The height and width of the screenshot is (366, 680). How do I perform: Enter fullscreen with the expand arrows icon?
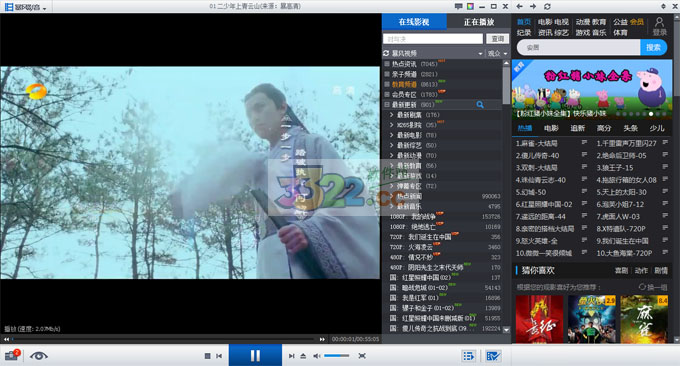coord(362,356)
